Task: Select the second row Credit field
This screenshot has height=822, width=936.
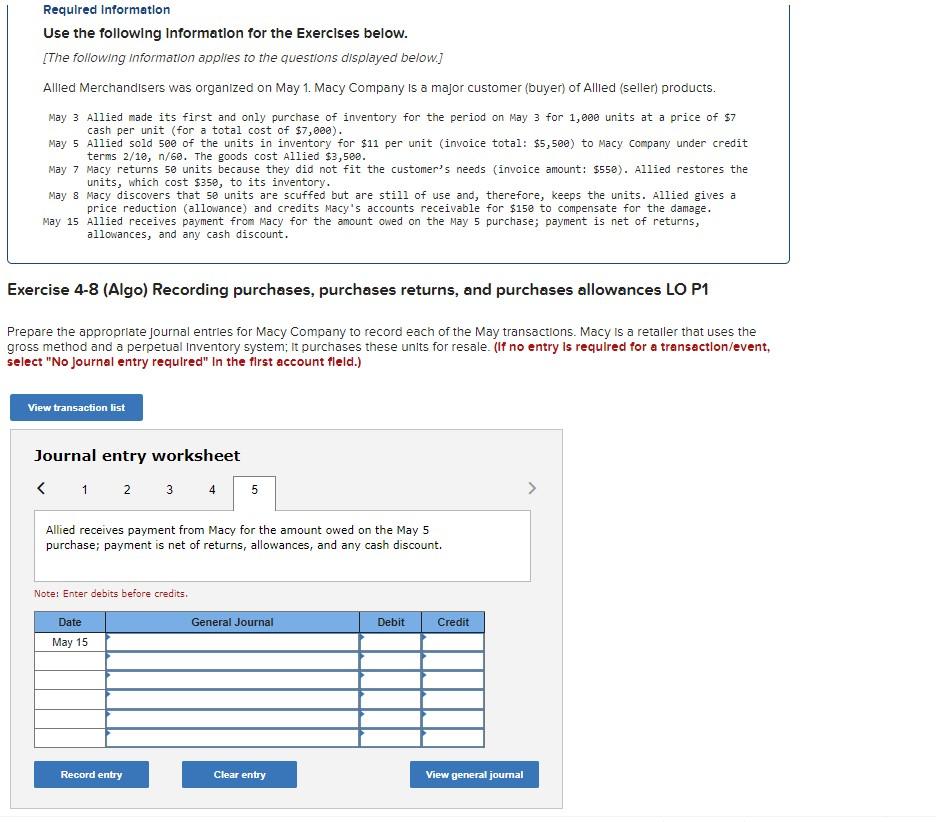Action: click(453, 661)
